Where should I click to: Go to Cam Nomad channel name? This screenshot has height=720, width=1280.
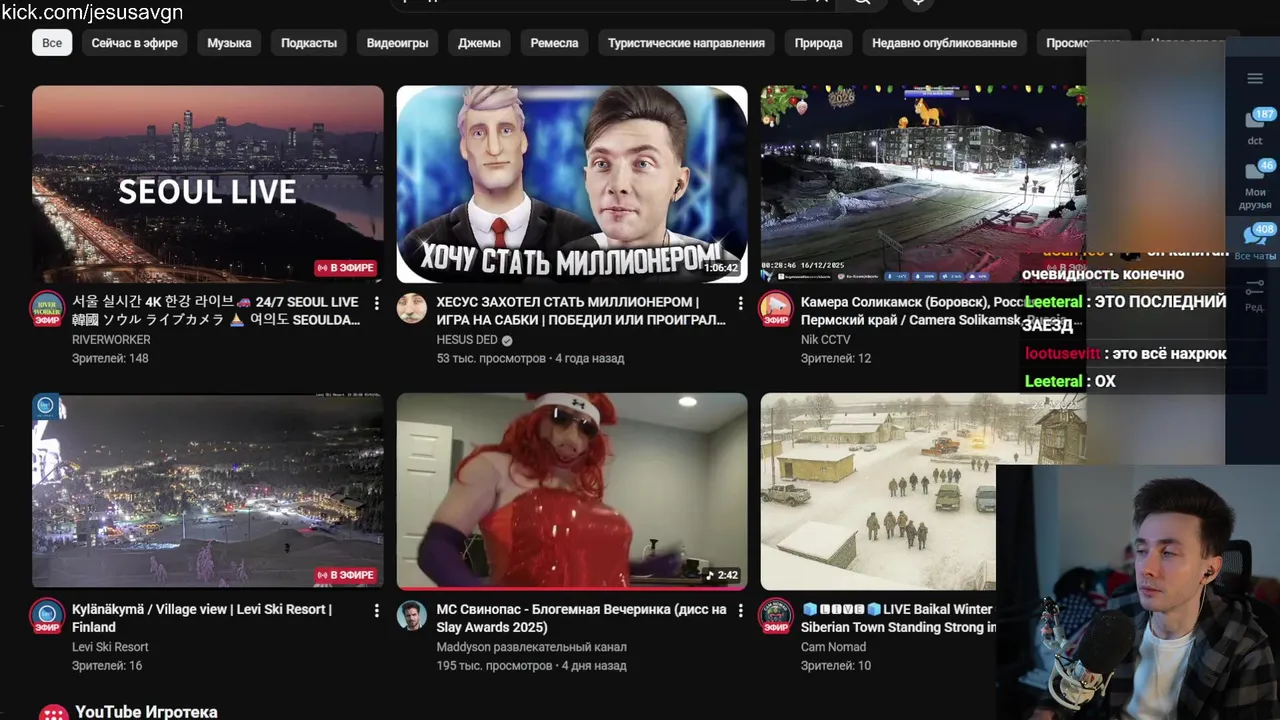[835, 647]
